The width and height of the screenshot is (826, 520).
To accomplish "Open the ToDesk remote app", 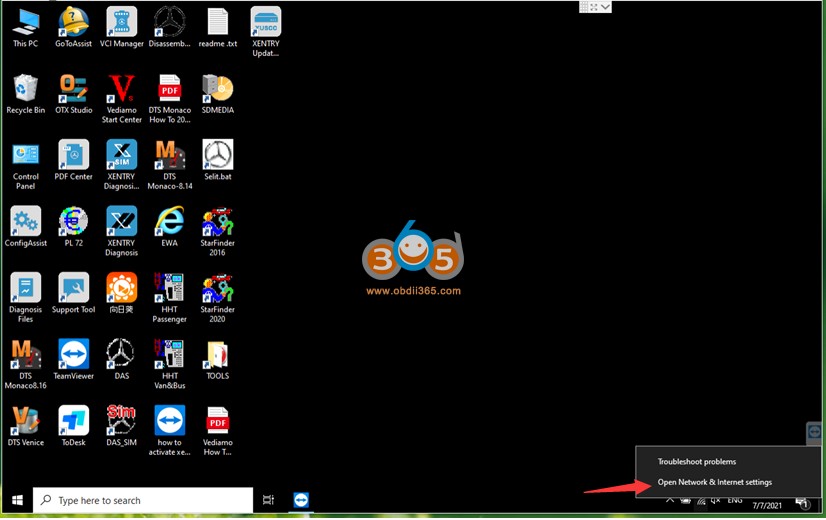I will click(x=73, y=427).
